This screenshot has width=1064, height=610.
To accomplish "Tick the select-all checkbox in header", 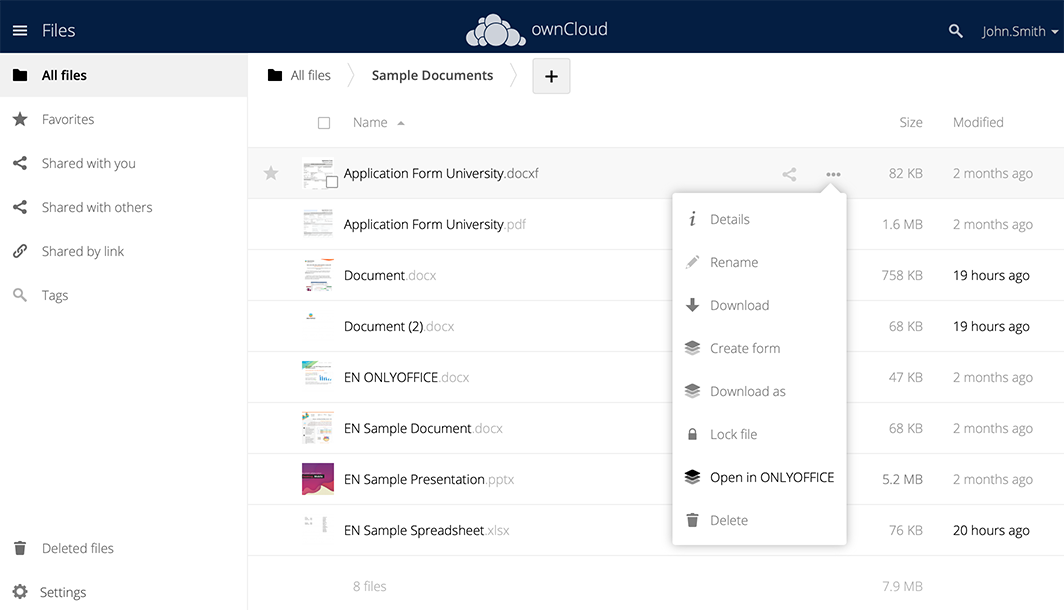I will [x=324, y=123].
